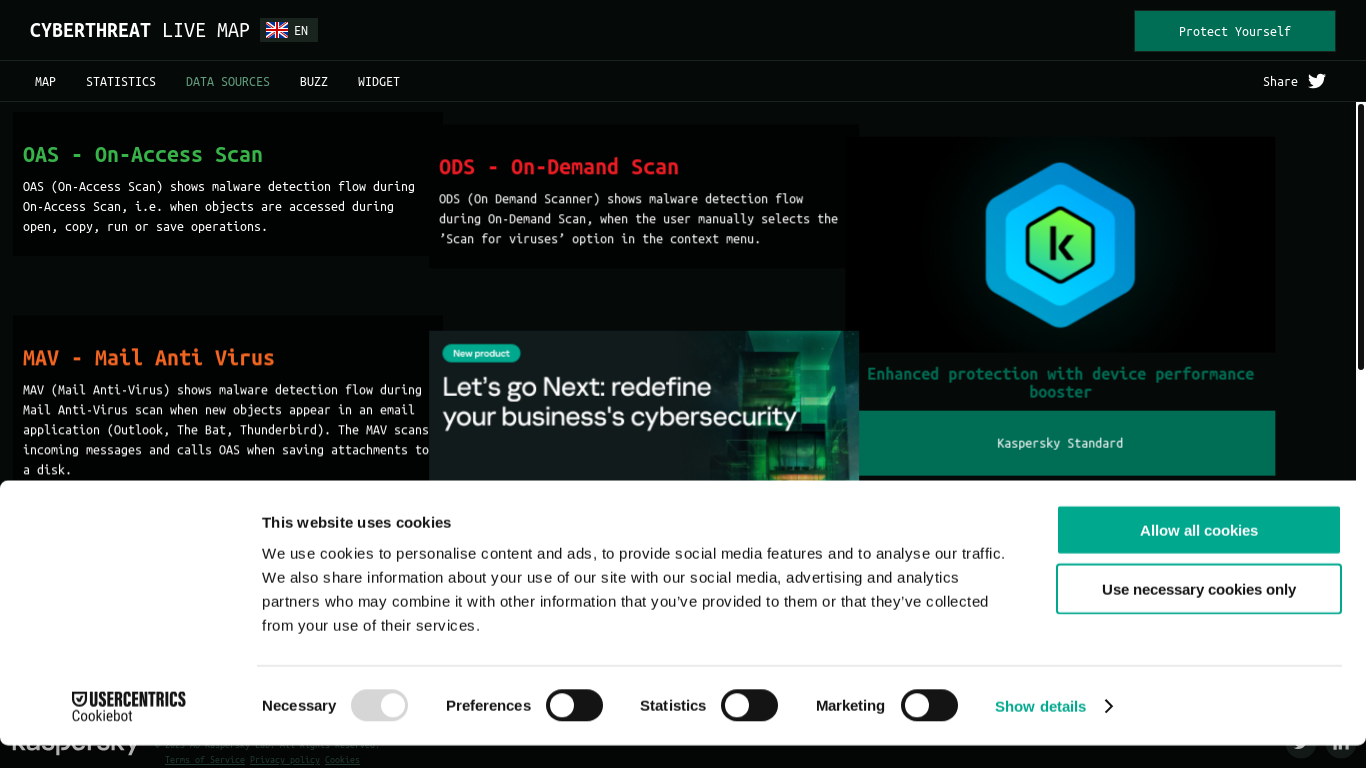Image resolution: width=1366 pixels, height=768 pixels.
Task: Click the CYBERTHREAT LIVE MAP title
Action: (x=140, y=30)
